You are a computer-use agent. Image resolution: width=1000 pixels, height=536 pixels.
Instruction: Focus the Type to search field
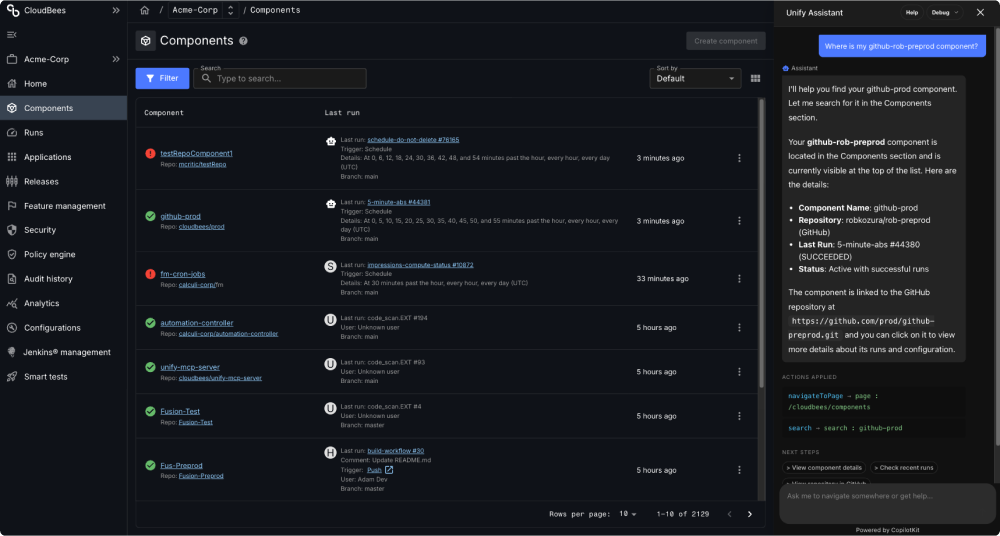[280, 78]
